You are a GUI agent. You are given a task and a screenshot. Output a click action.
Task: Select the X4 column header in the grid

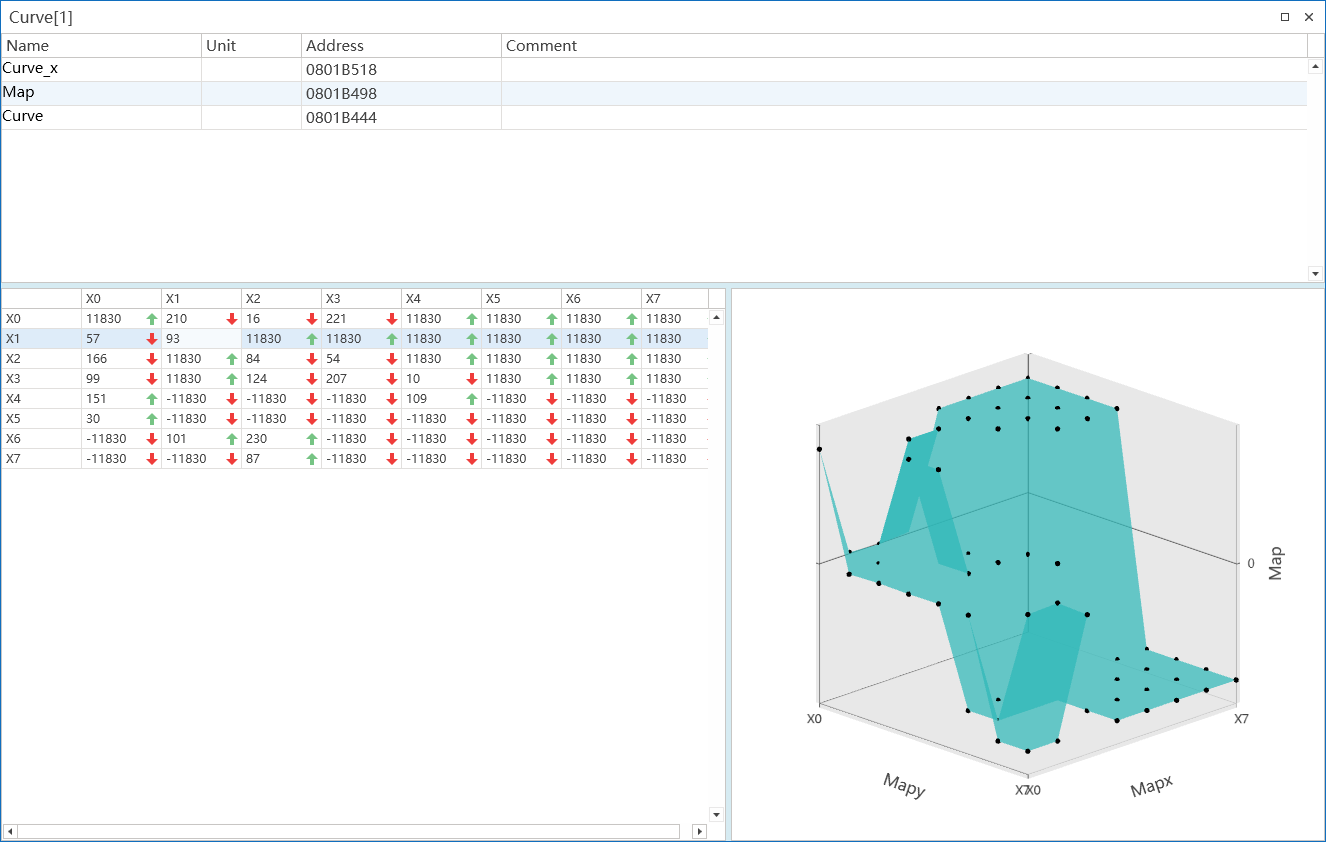[x=441, y=299]
